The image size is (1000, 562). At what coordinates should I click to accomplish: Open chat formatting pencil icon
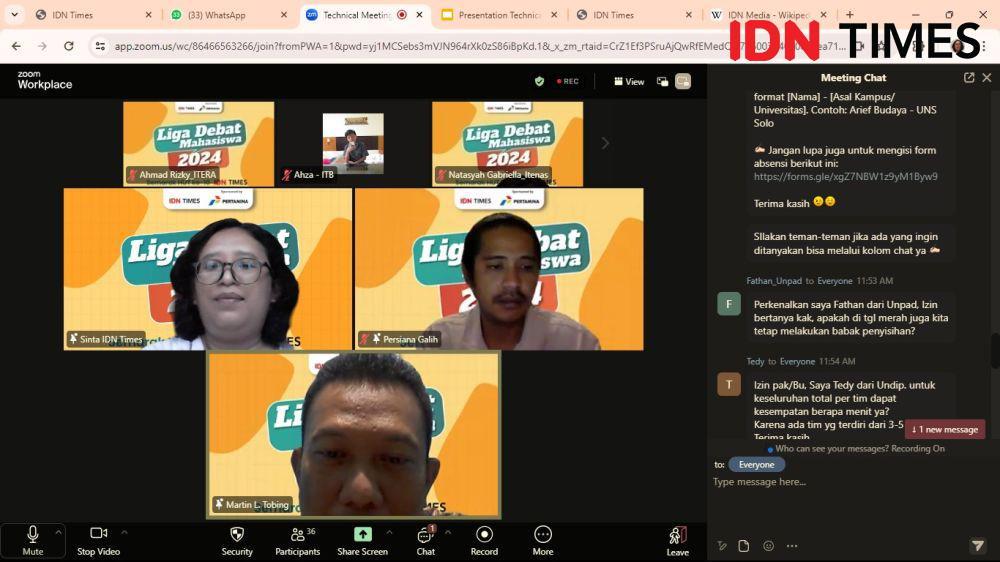tap(721, 545)
